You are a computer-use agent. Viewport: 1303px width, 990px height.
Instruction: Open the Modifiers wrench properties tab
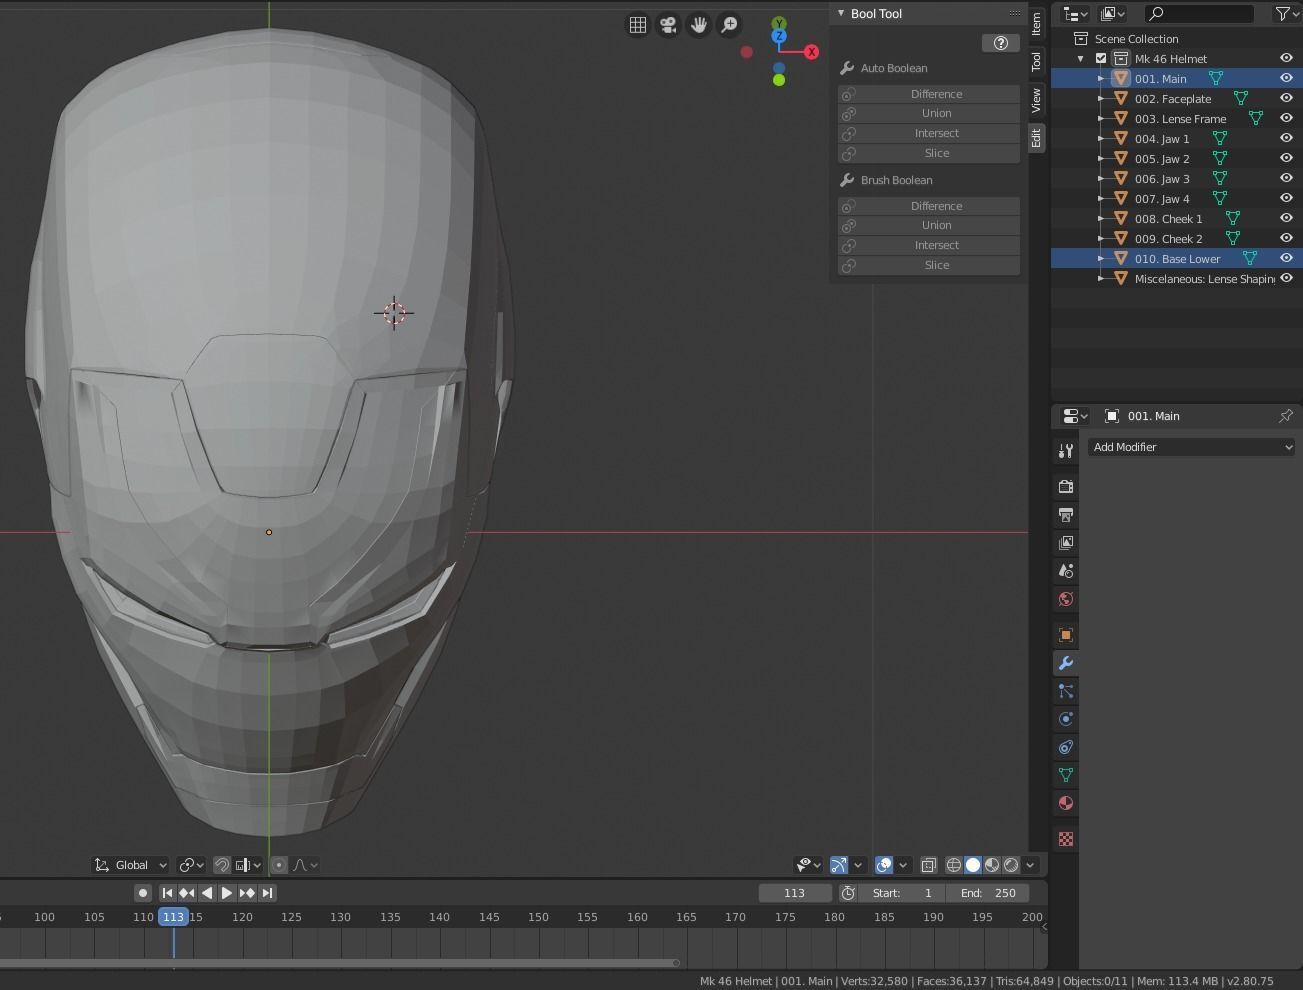pos(1066,663)
